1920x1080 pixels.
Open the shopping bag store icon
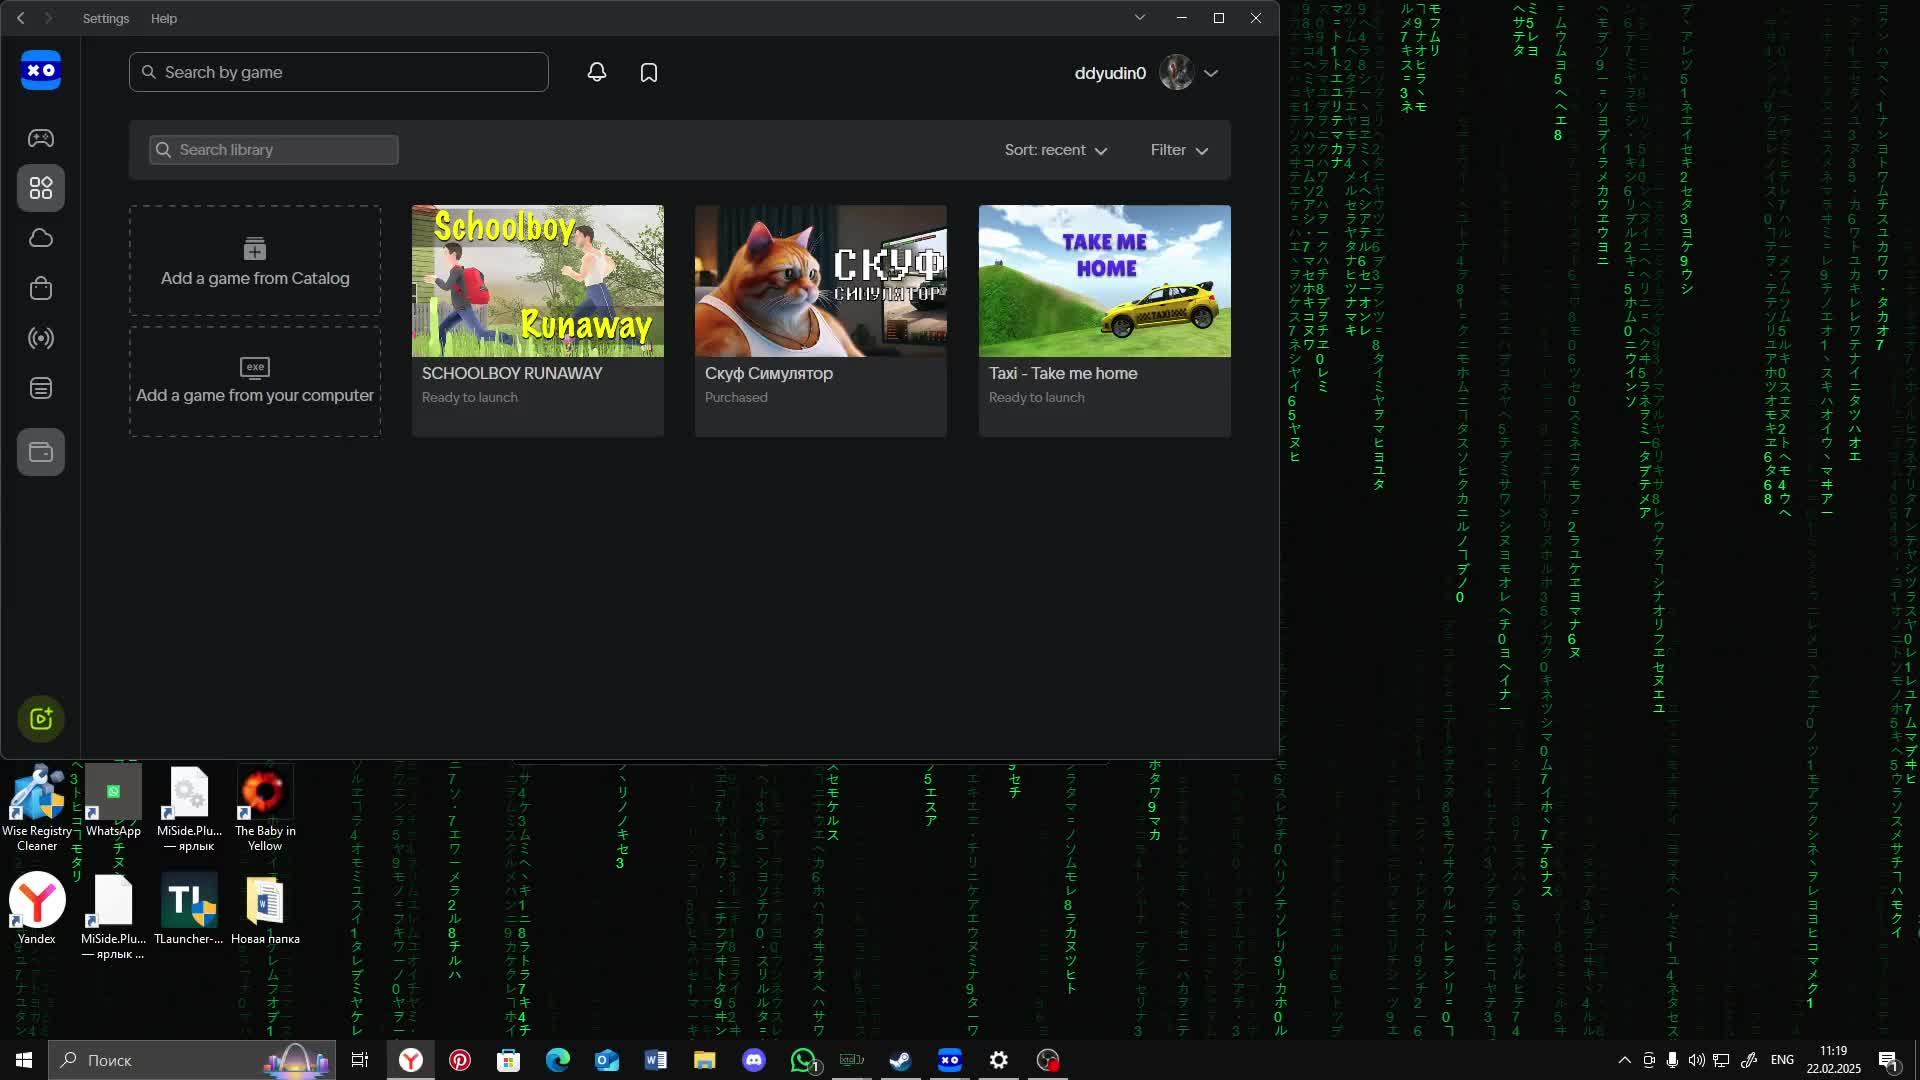[x=41, y=288]
